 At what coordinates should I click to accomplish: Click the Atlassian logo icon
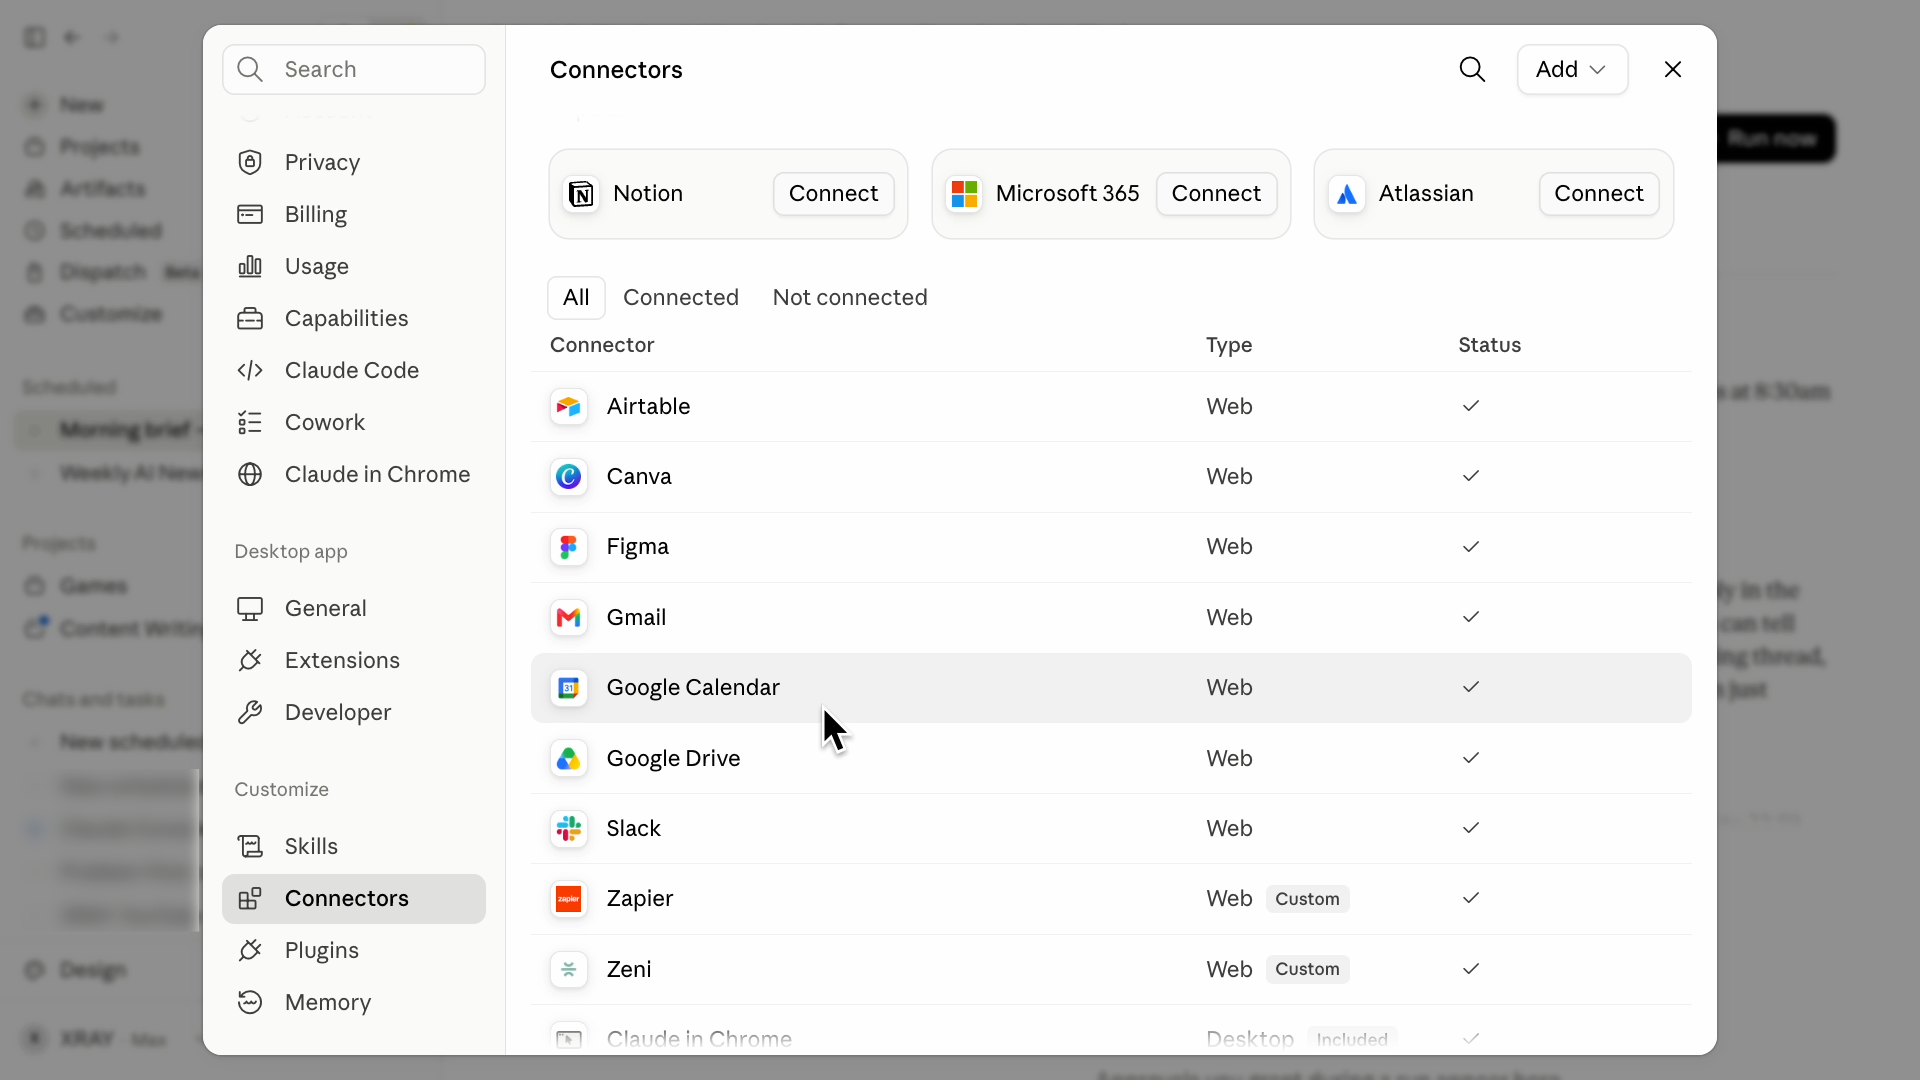pos(1347,194)
